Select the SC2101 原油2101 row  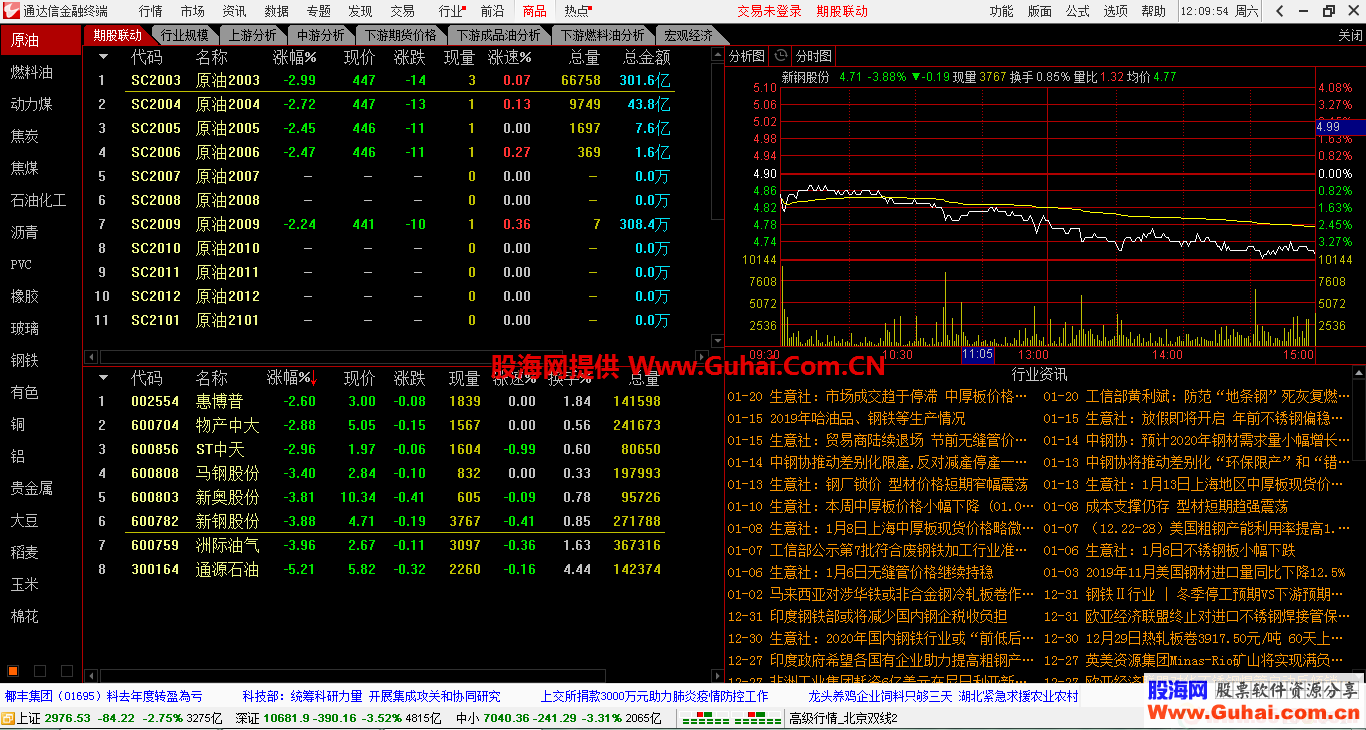(x=385, y=320)
